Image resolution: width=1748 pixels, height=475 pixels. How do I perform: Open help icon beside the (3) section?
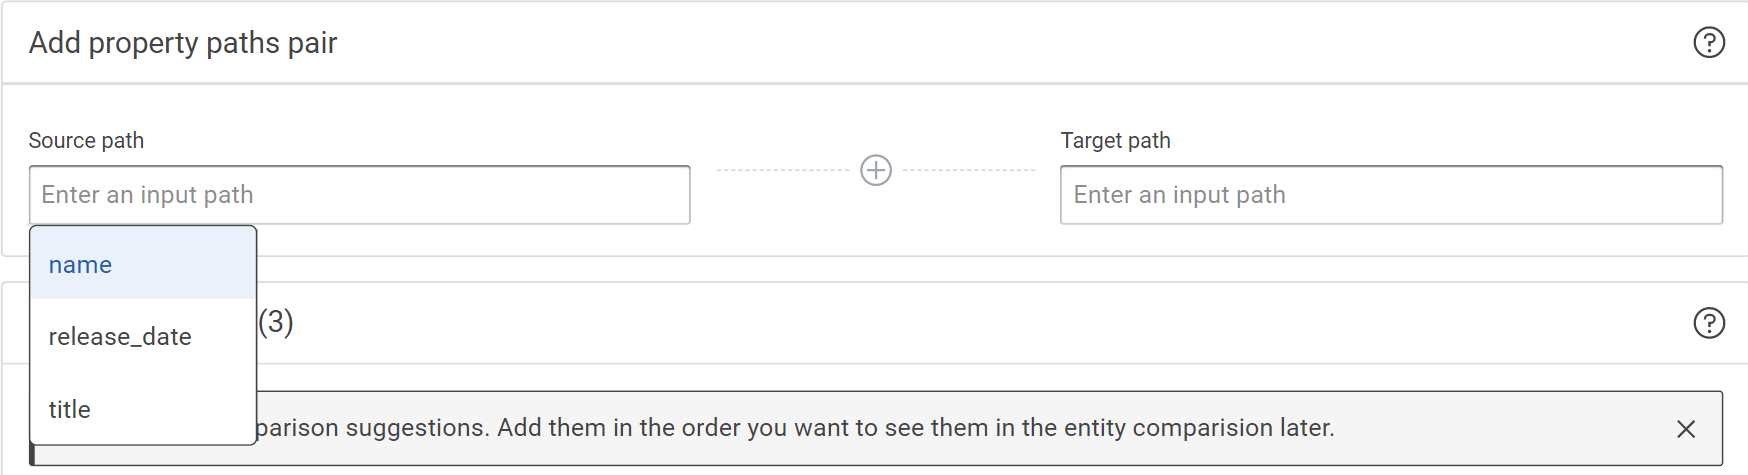1708,323
